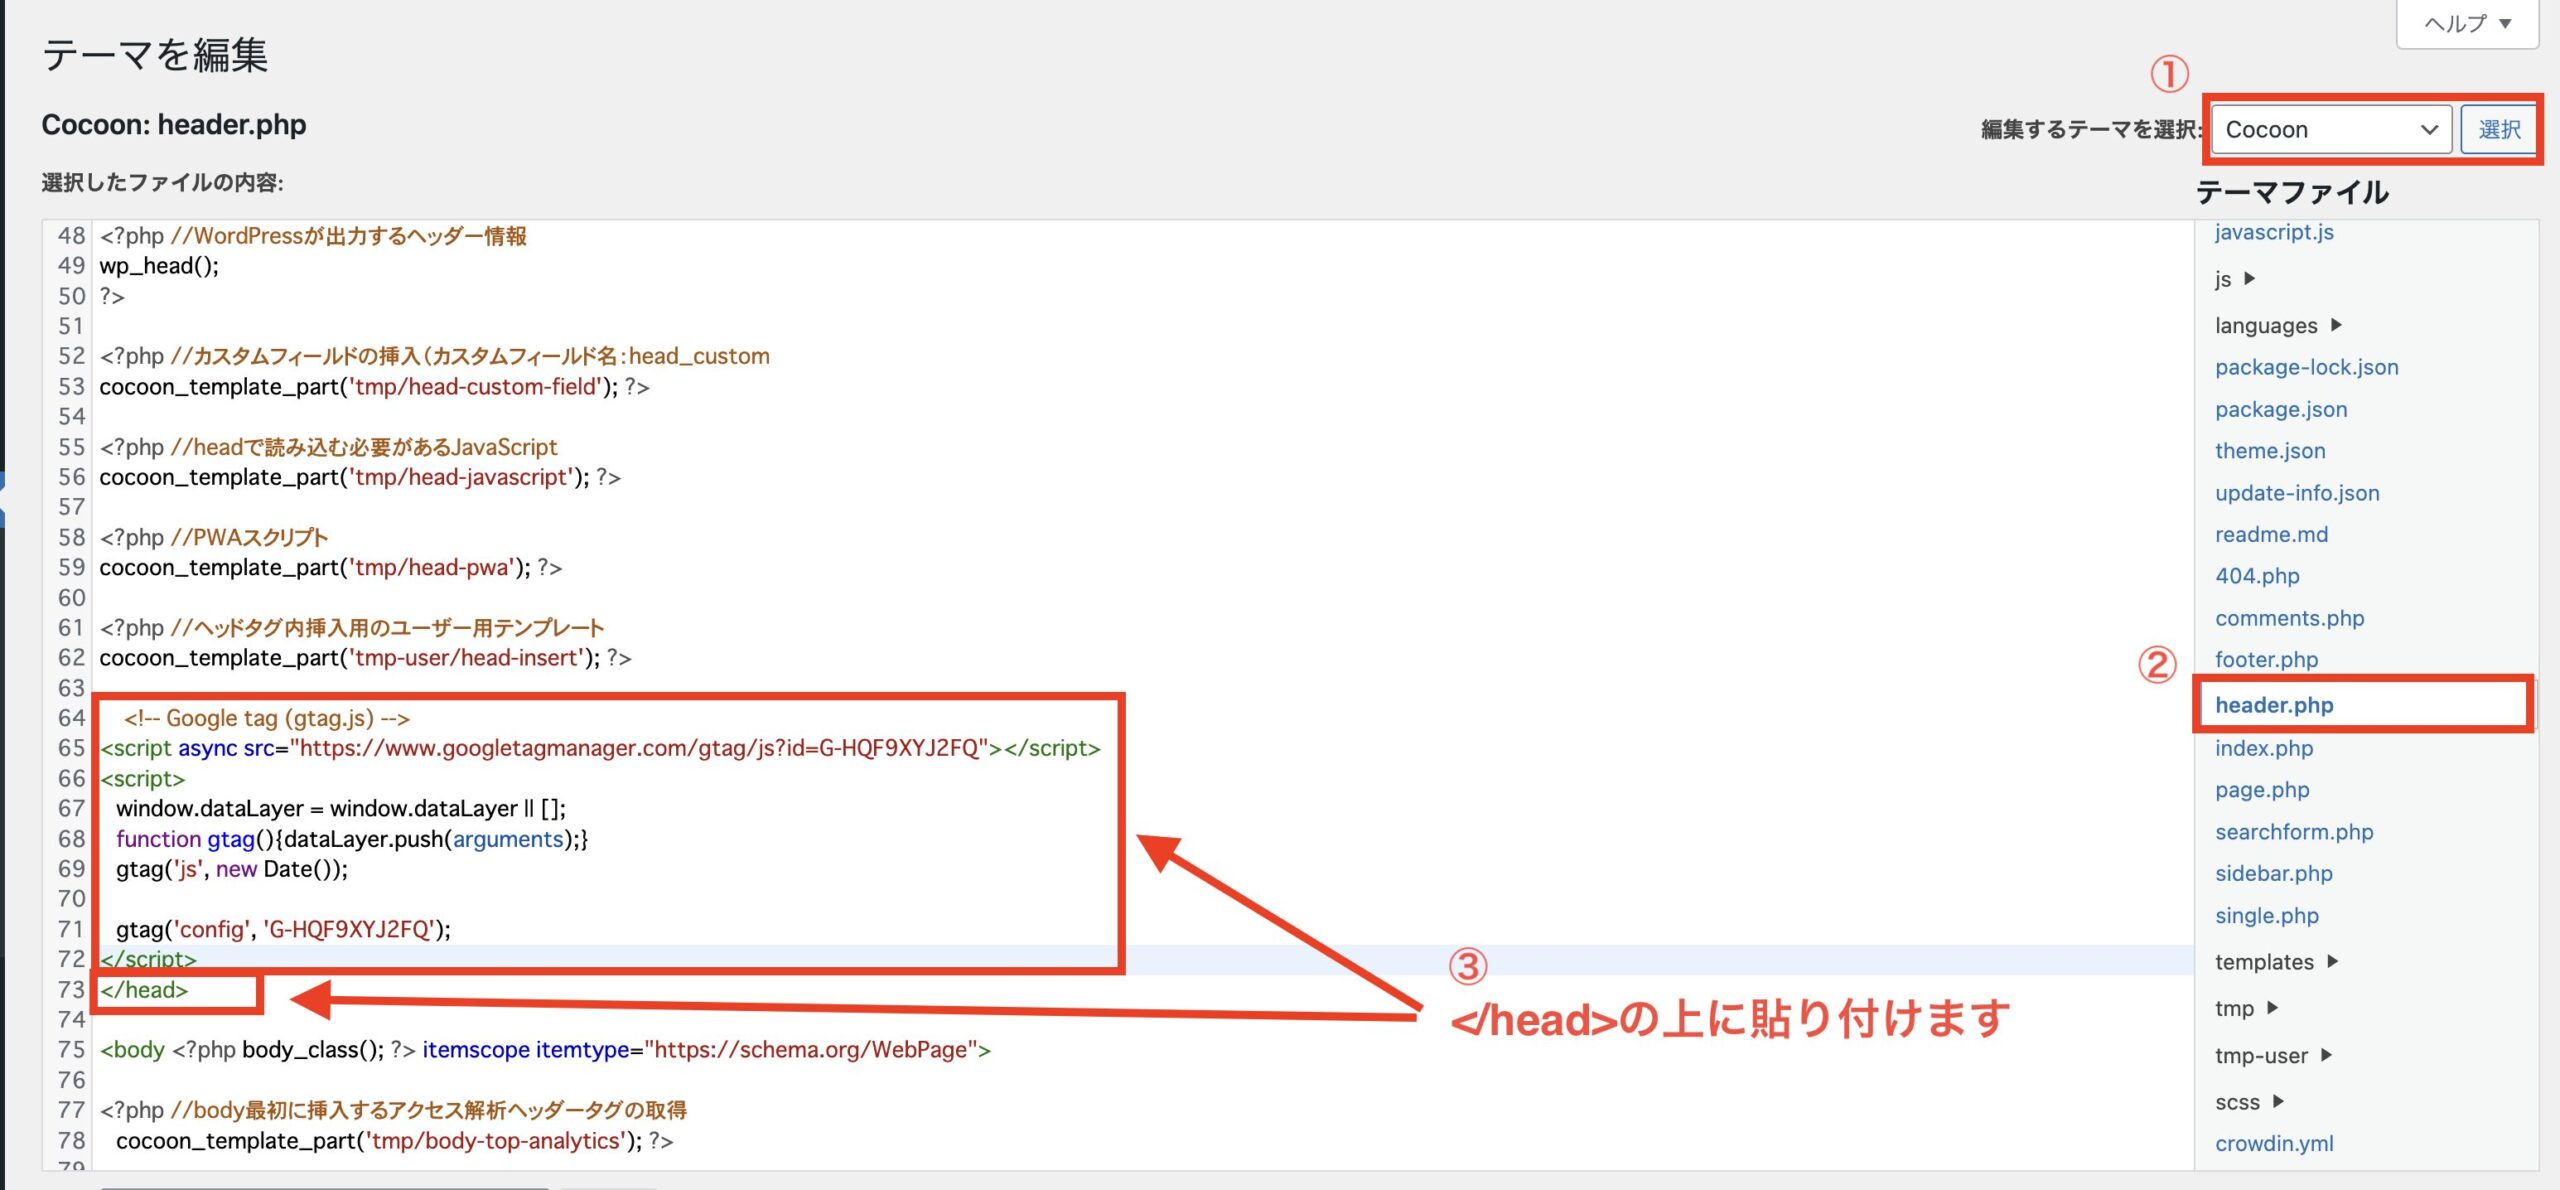Open page.php theme file

pos(2262,790)
